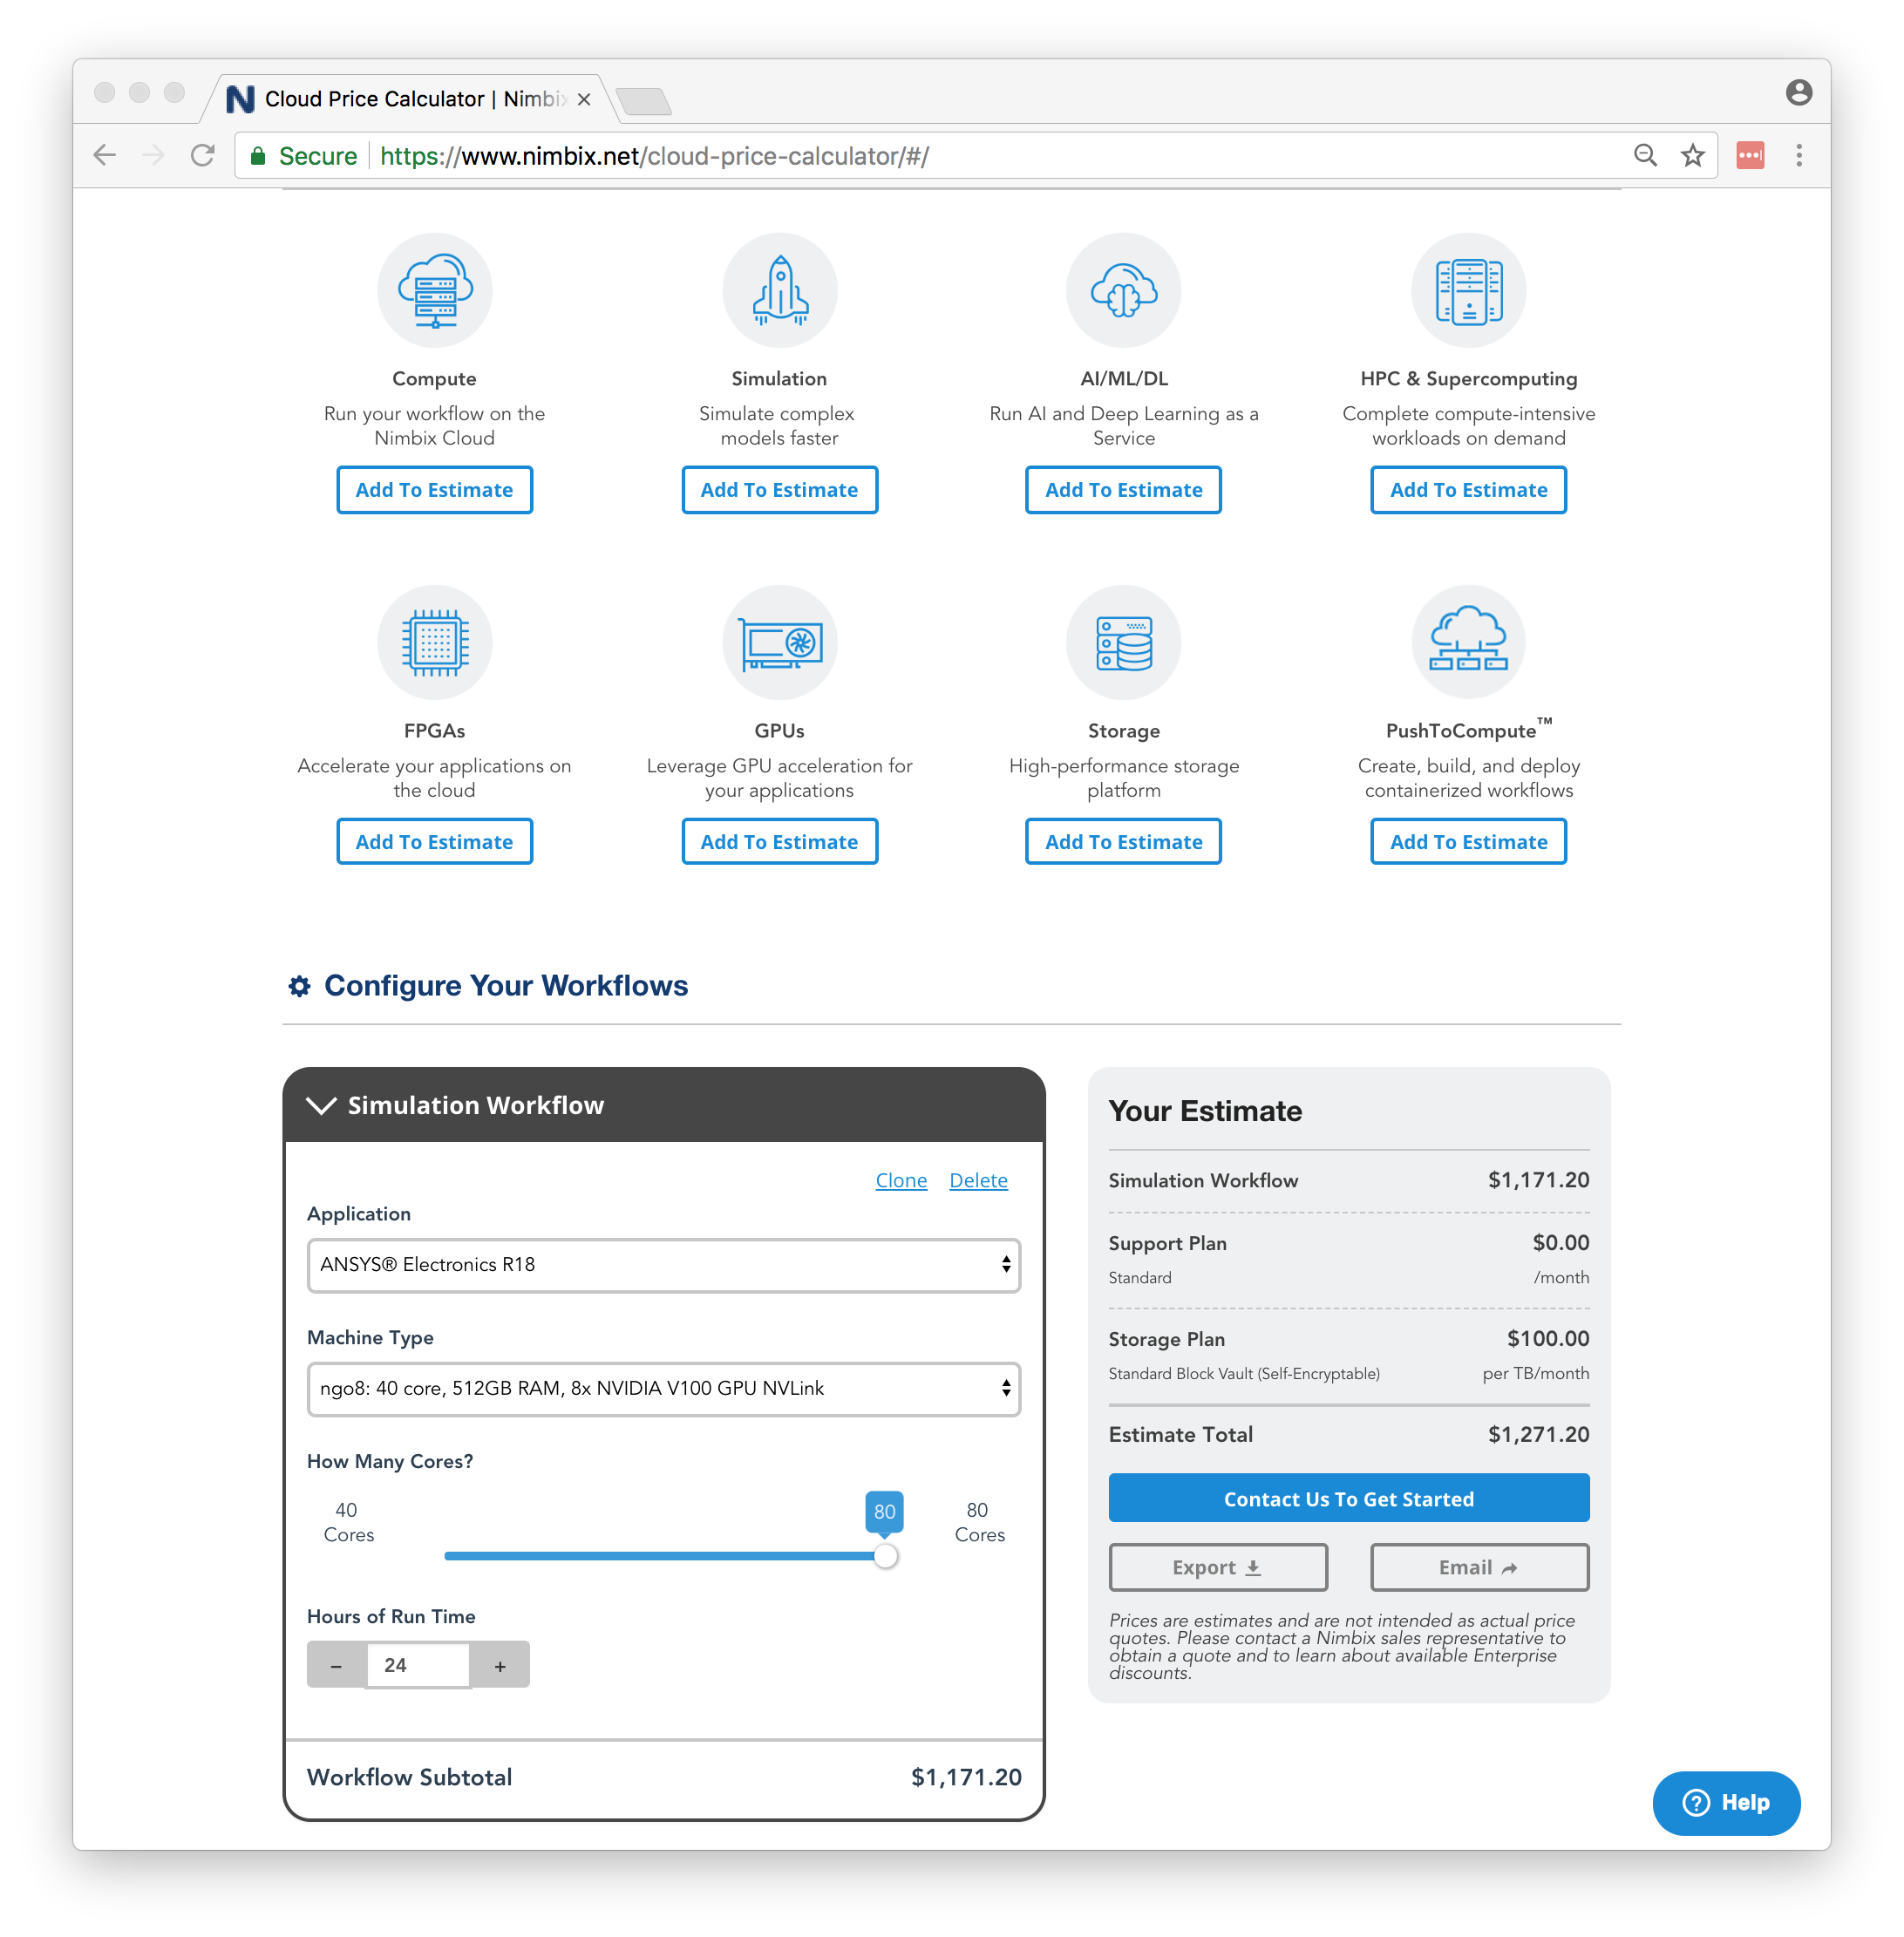1904x1937 pixels.
Task: Click the HPC & Supercomputing server rack icon
Action: click(1468, 290)
